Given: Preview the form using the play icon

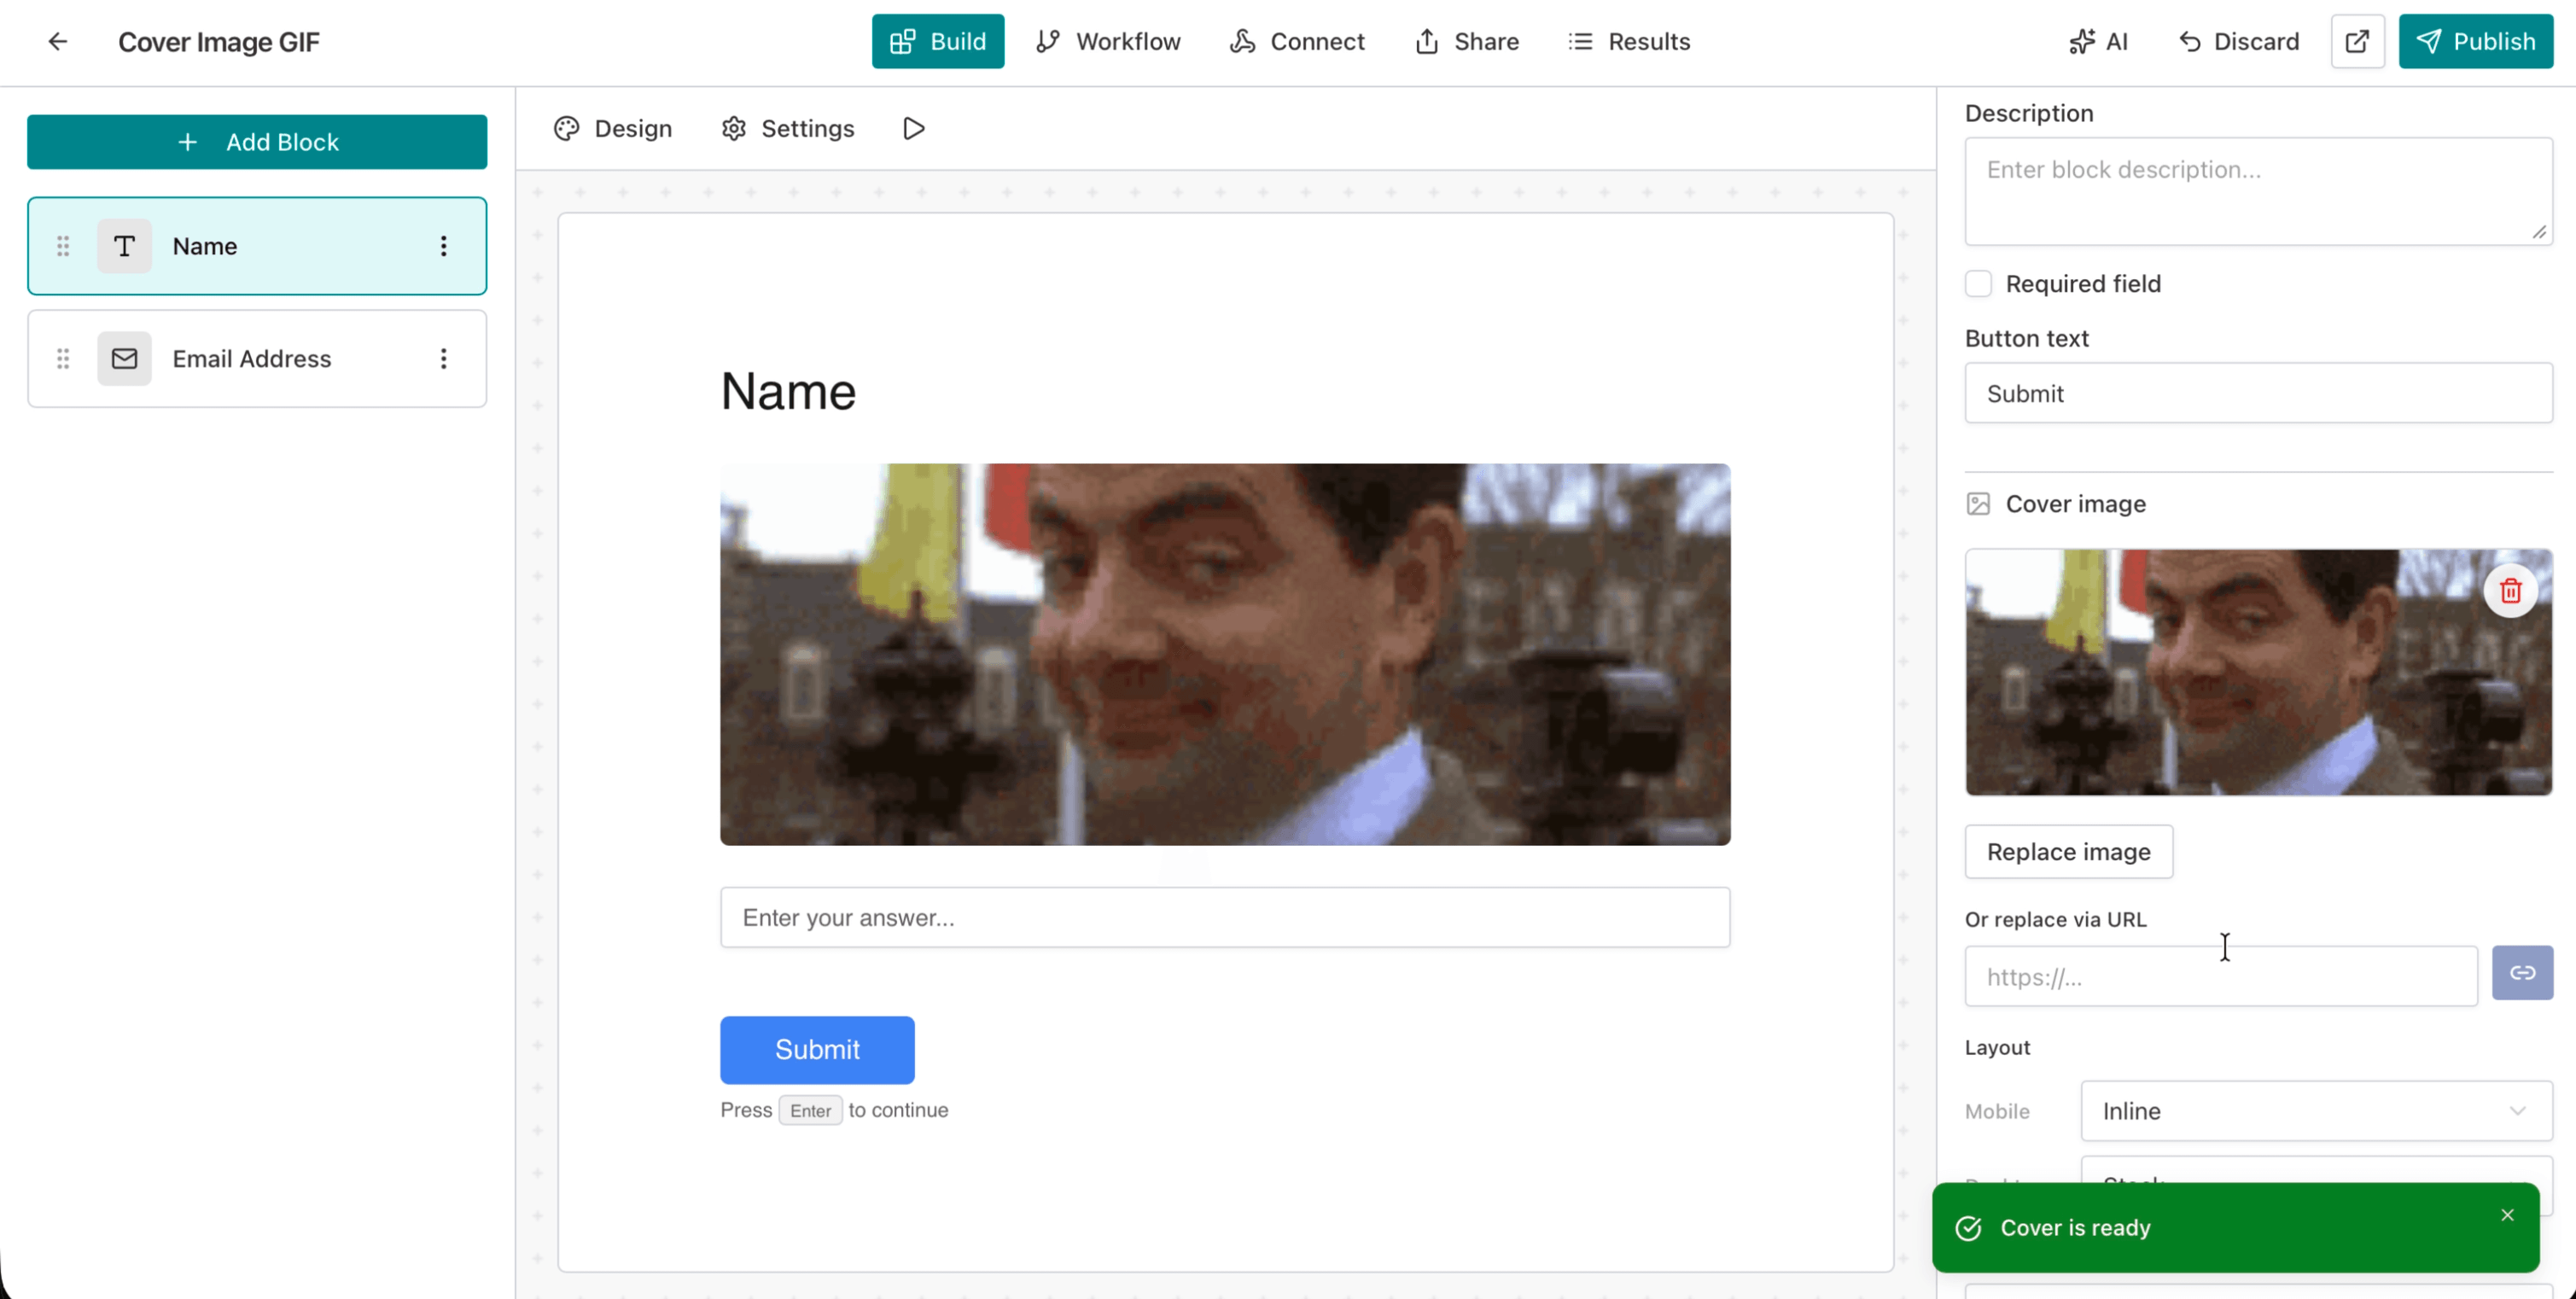Looking at the screenshot, I should point(912,128).
